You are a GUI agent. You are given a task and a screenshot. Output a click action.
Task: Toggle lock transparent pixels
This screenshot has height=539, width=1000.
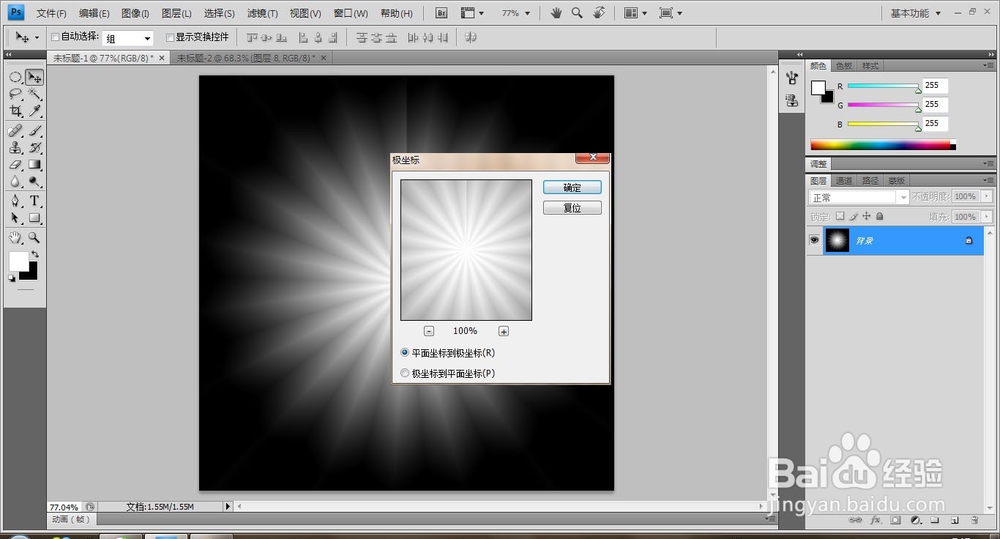840,216
